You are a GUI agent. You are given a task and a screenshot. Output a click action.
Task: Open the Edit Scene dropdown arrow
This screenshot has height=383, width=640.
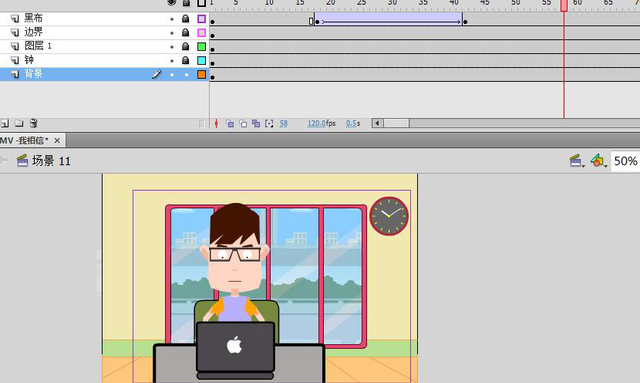point(583,165)
